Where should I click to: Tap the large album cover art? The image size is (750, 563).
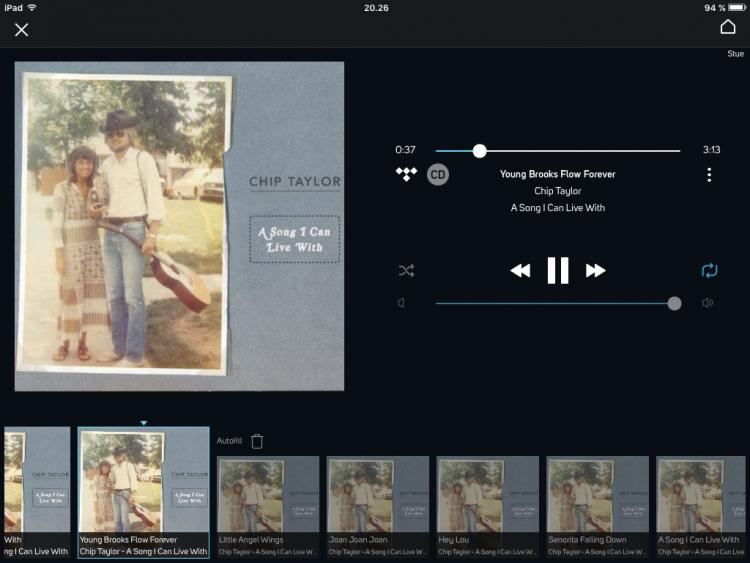(x=179, y=226)
